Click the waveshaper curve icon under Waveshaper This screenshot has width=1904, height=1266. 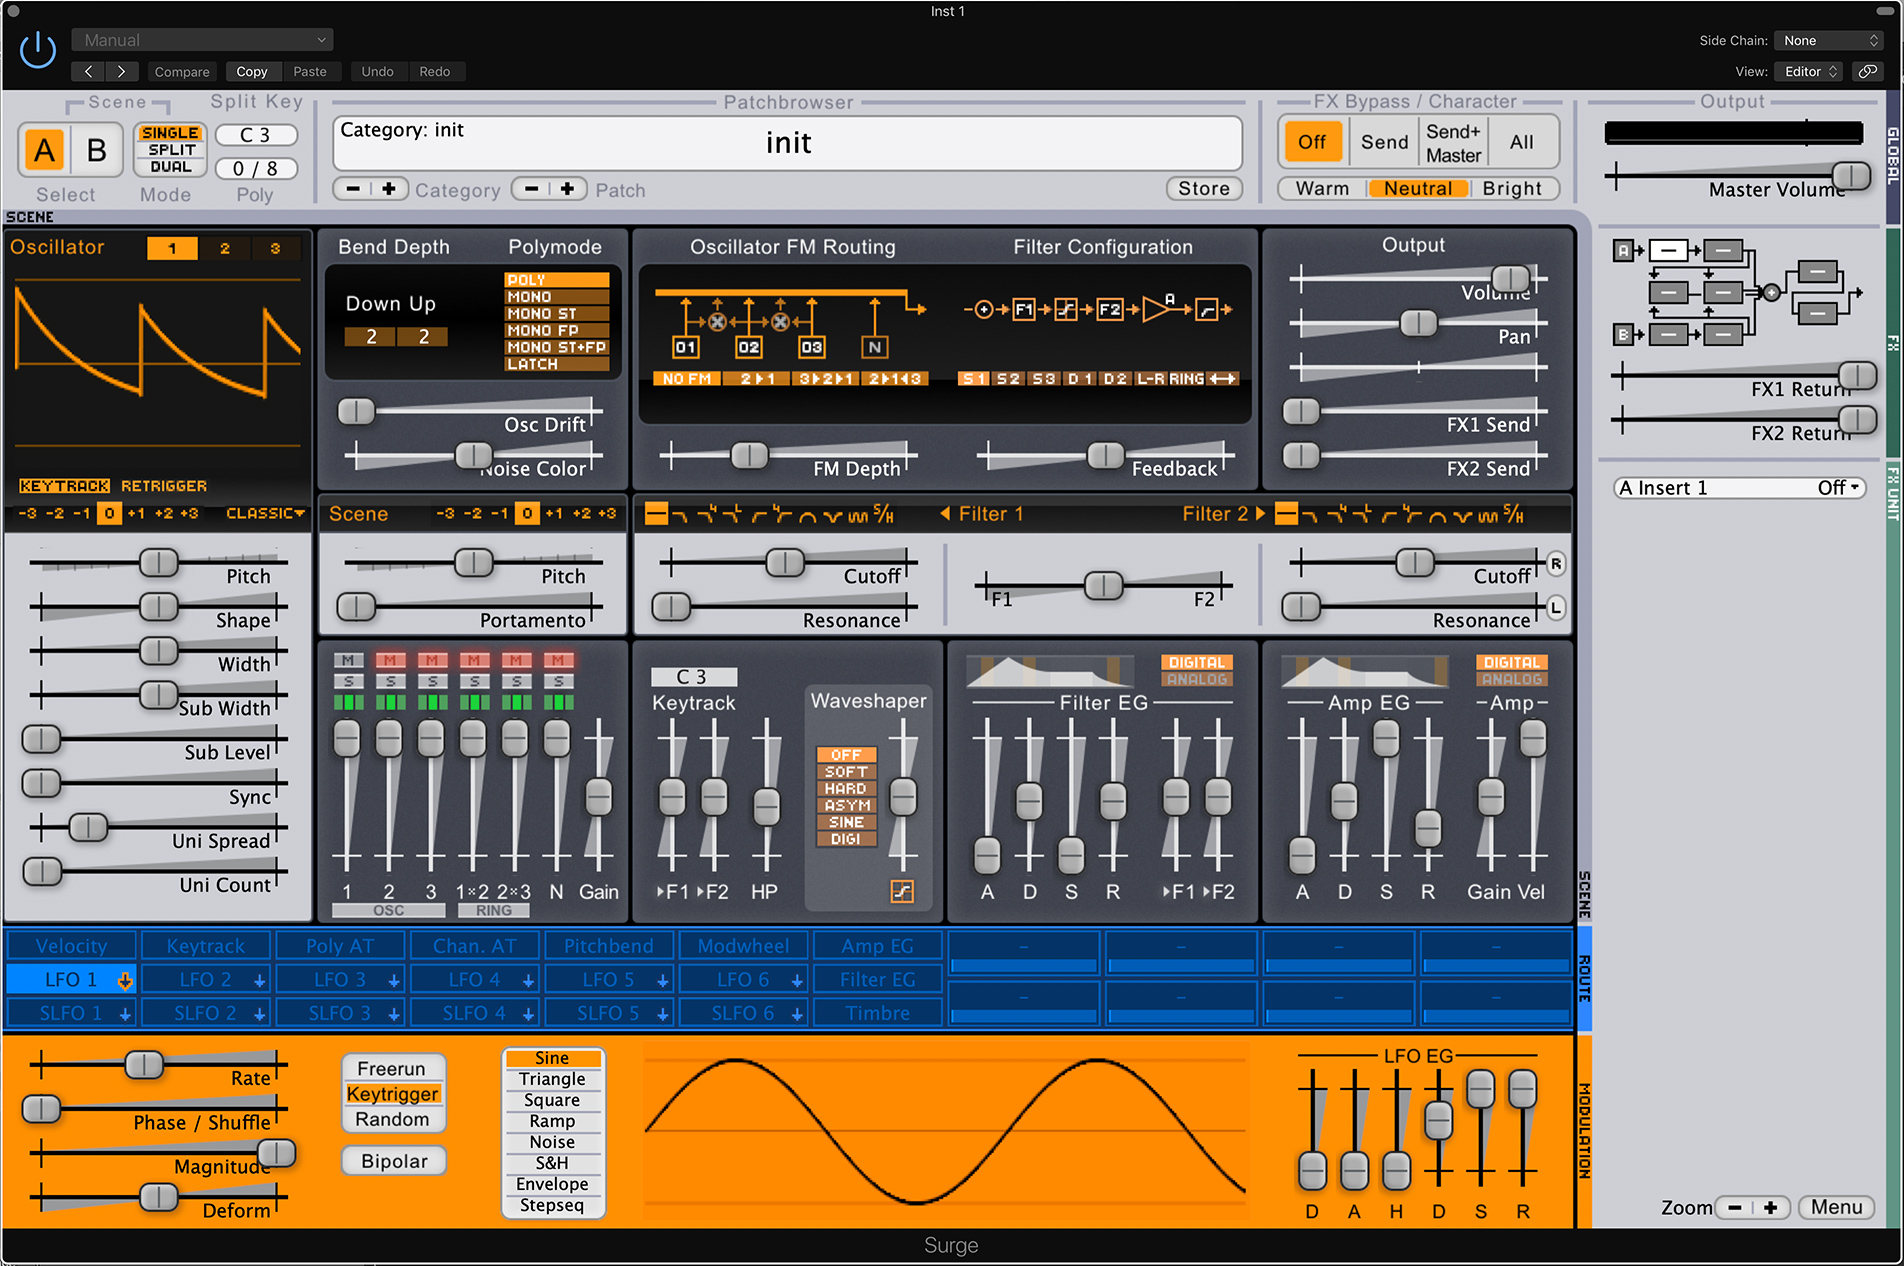point(901,891)
